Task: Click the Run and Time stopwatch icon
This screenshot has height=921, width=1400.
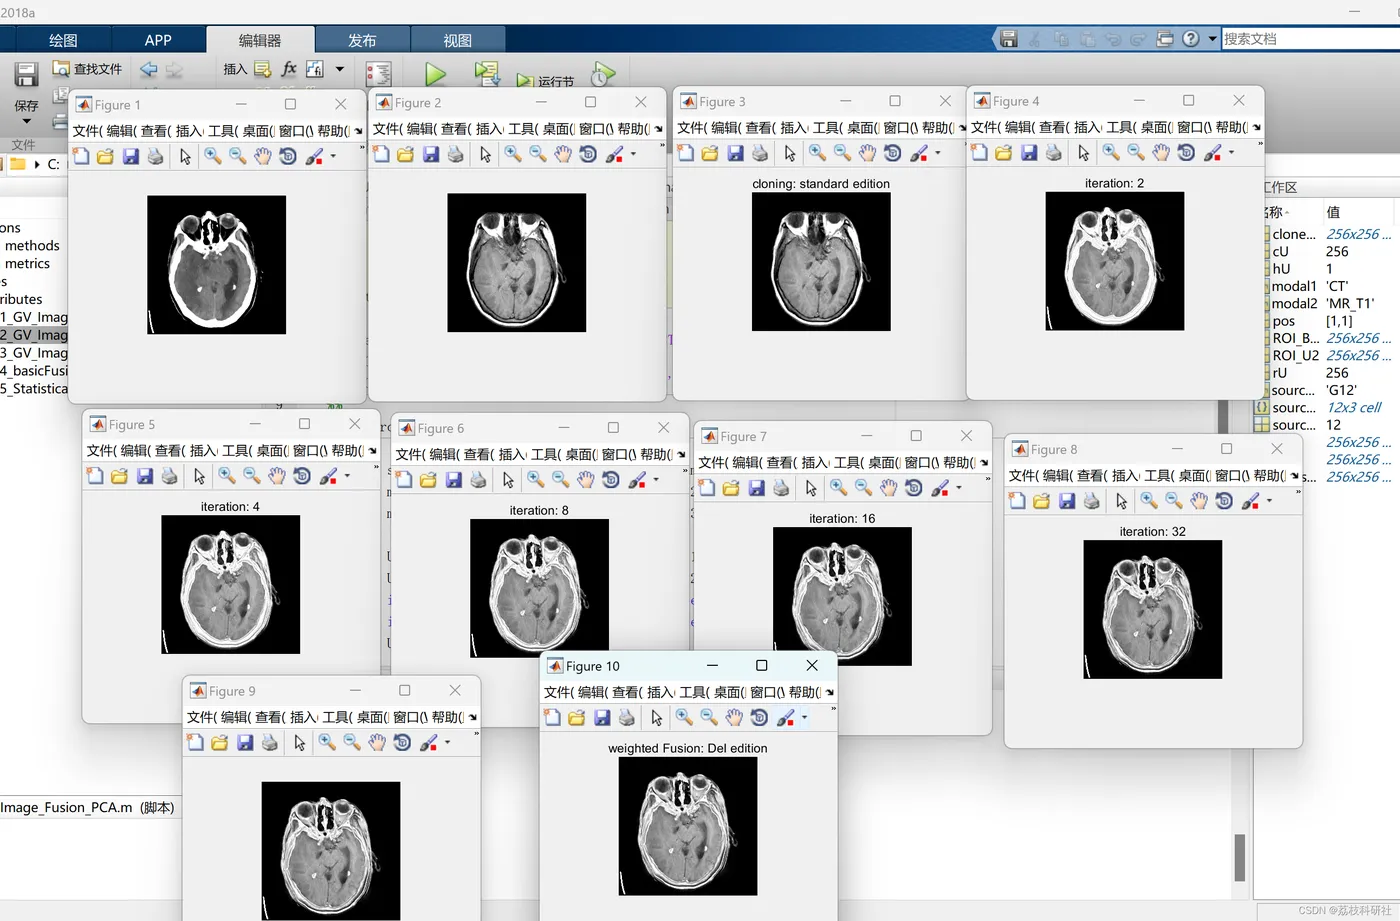Action: point(603,74)
